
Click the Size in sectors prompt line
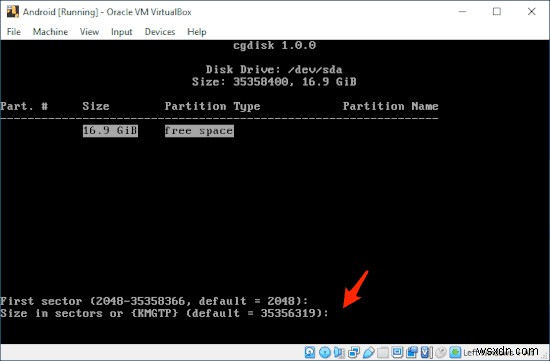[x=164, y=313]
